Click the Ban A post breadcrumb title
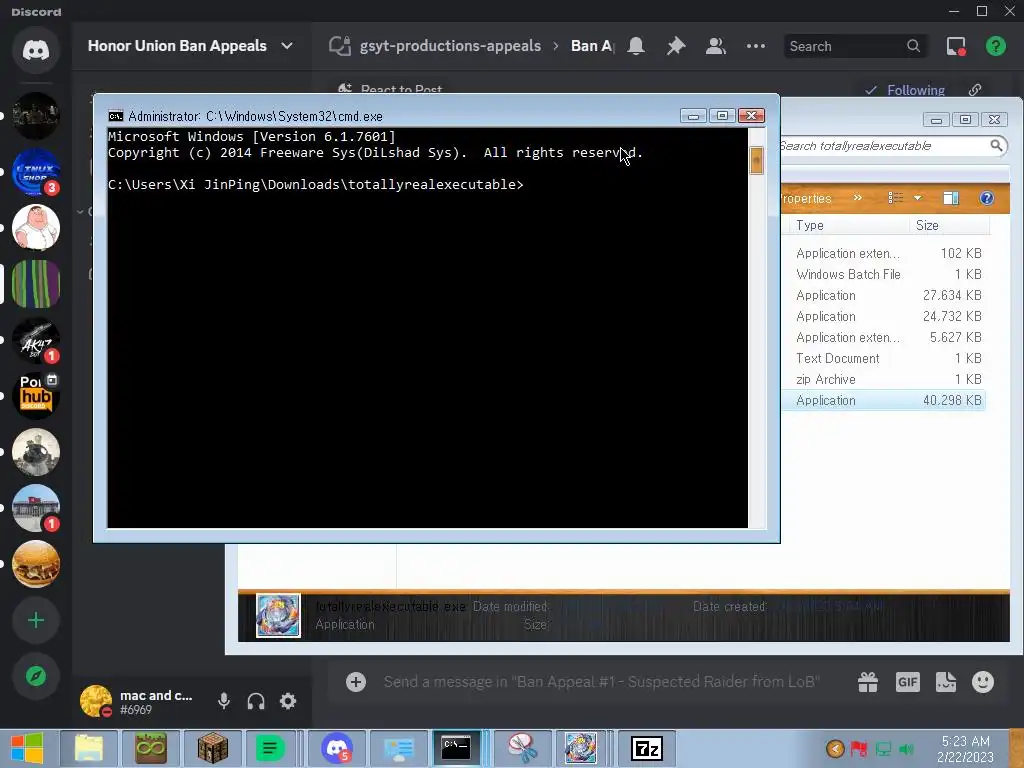 click(x=592, y=46)
